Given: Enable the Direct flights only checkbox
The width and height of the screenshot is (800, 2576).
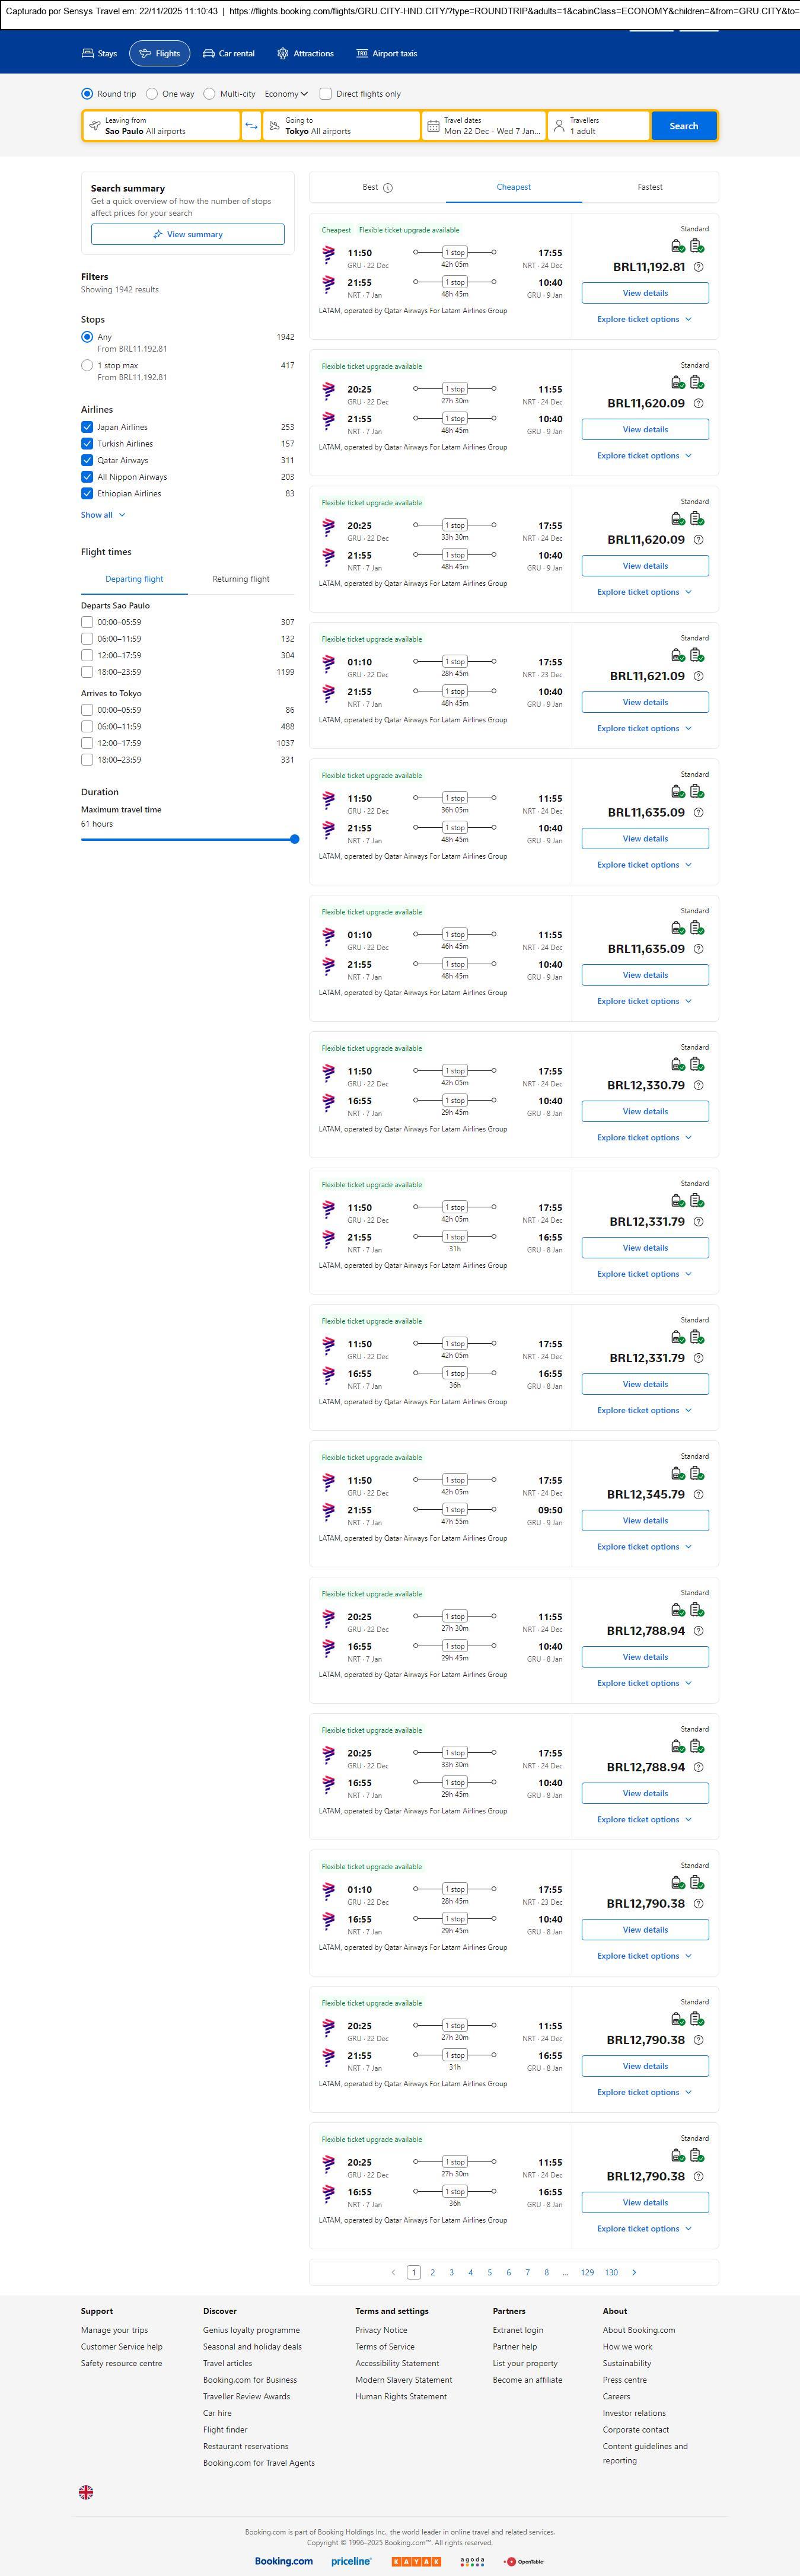Looking at the screenshot, I should [x=325, y=94].
